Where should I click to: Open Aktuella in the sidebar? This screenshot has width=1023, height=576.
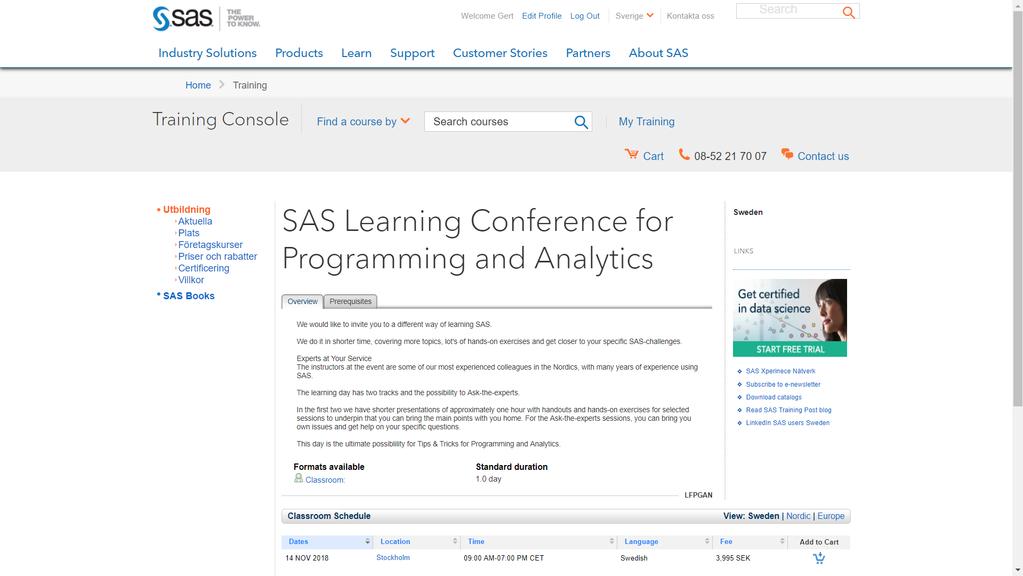(x=195, y=221)
